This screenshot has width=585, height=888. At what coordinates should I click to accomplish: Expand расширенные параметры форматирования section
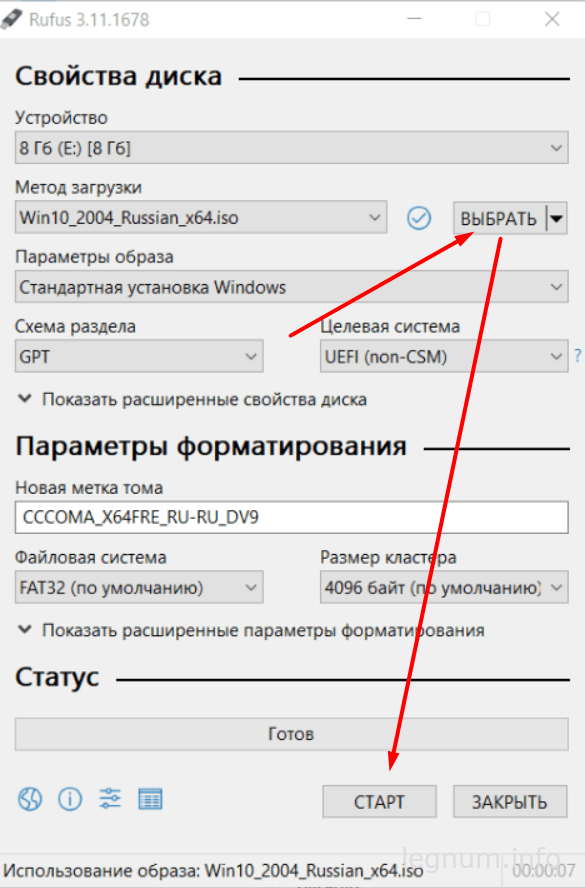pos(251,630)
